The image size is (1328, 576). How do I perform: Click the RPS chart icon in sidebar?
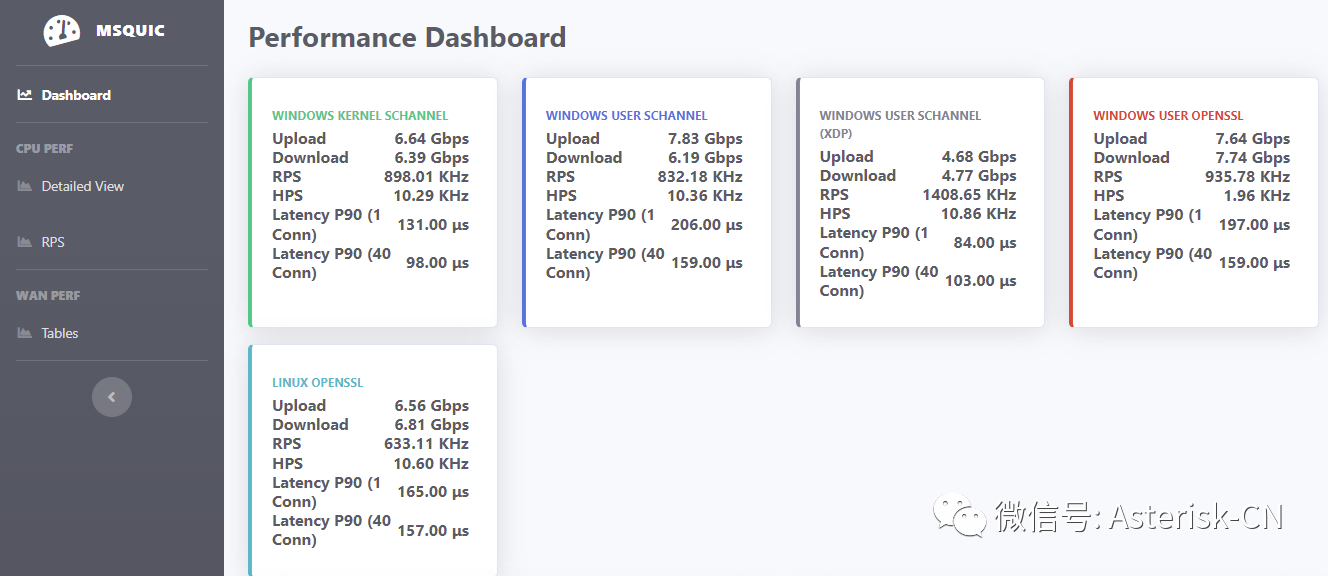25,242
